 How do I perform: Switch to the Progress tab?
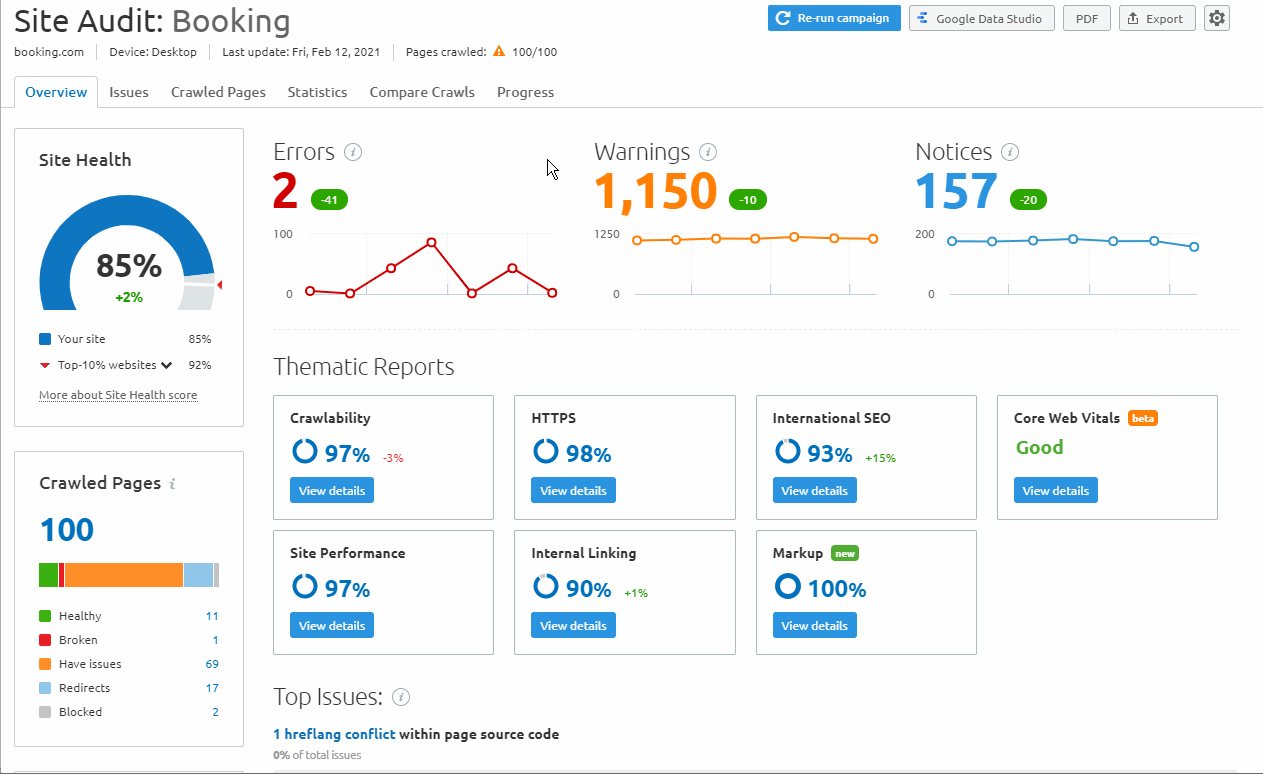click(x=525, y=92)
